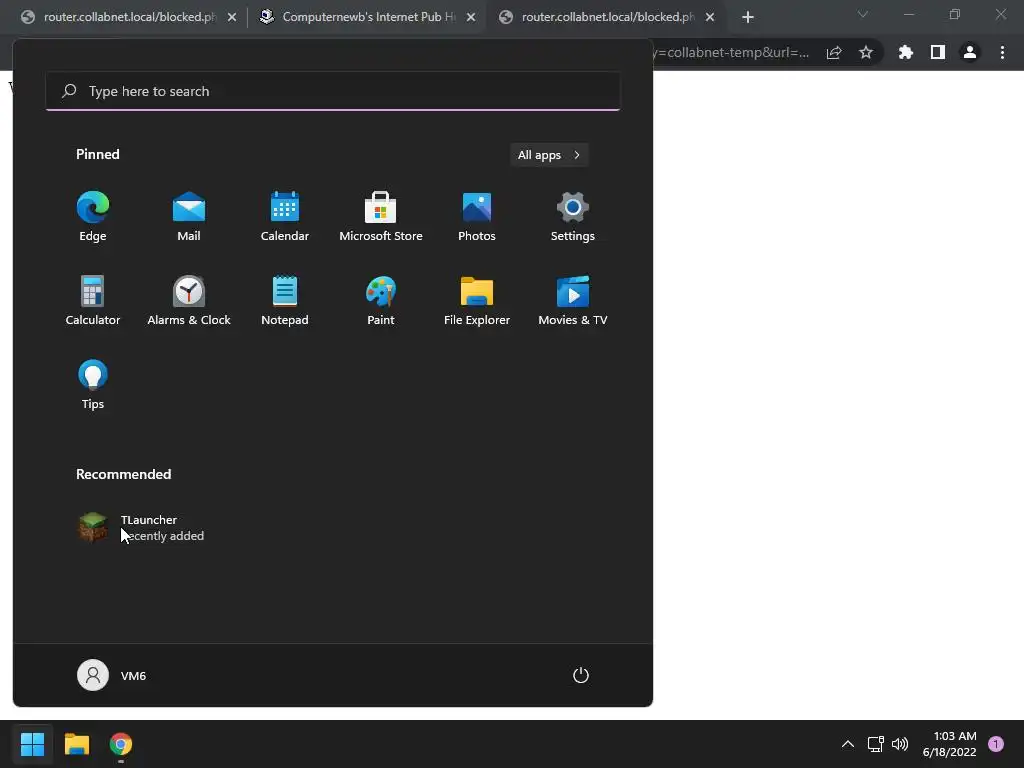Close the Computernewb's Internet Pub tab

[471, 17]
